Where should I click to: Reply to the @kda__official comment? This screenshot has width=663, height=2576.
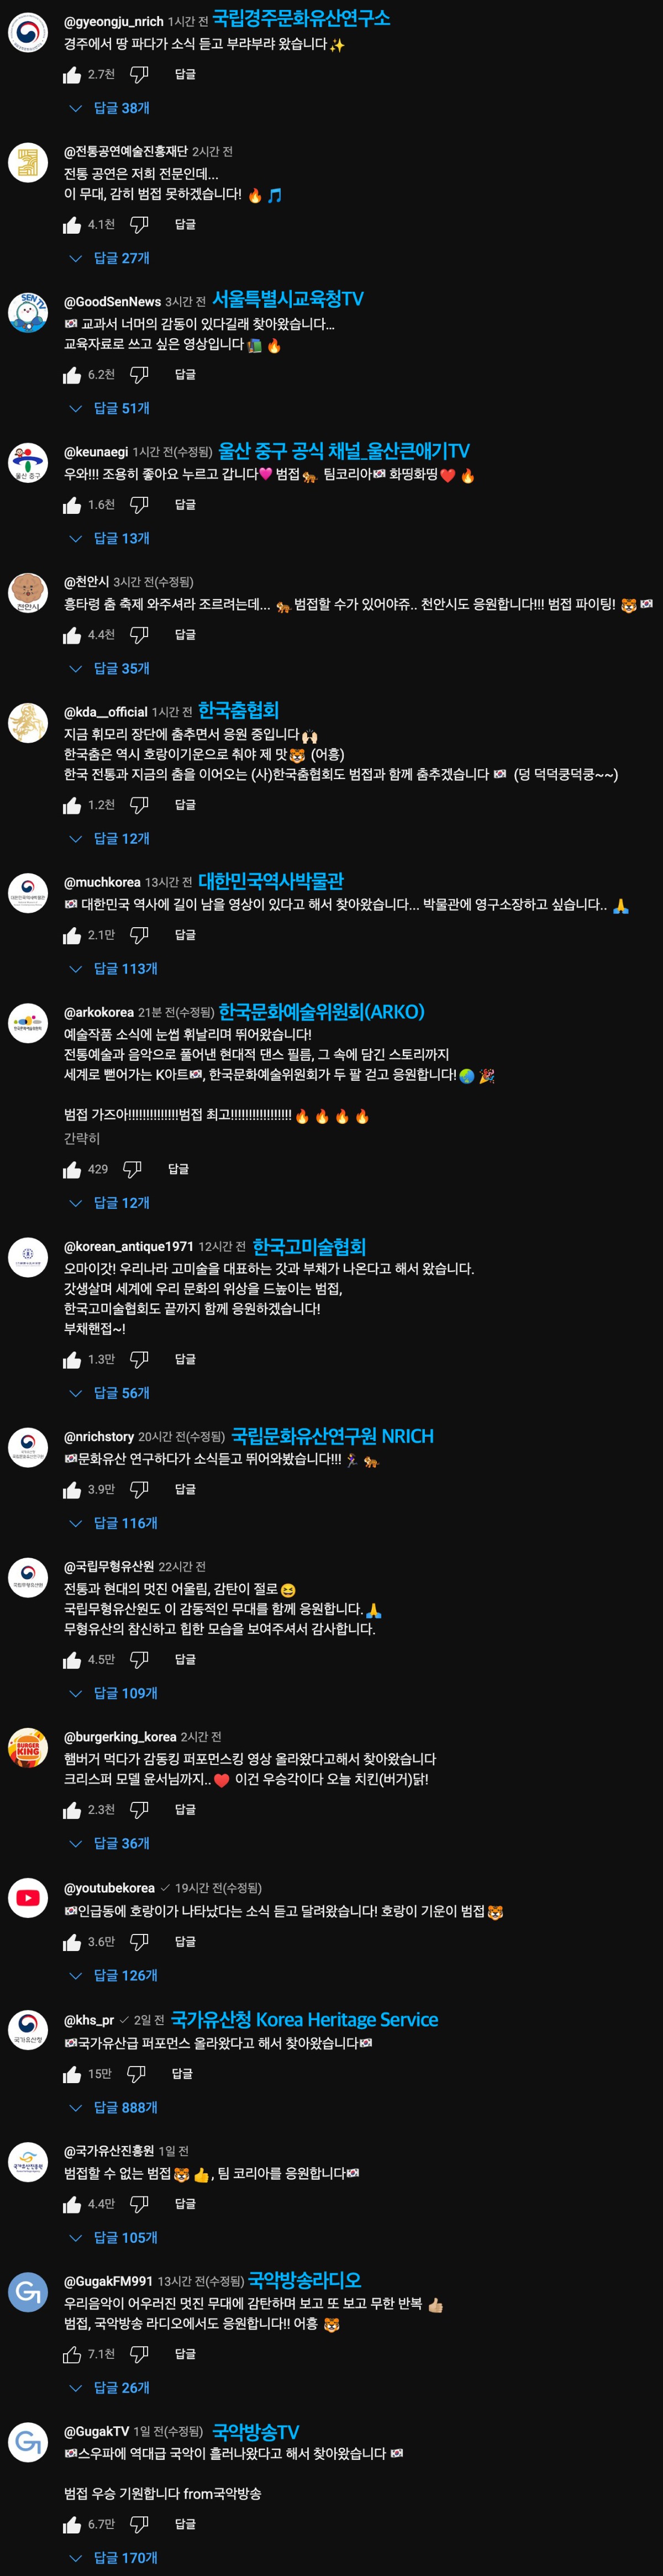pos(185,805)
